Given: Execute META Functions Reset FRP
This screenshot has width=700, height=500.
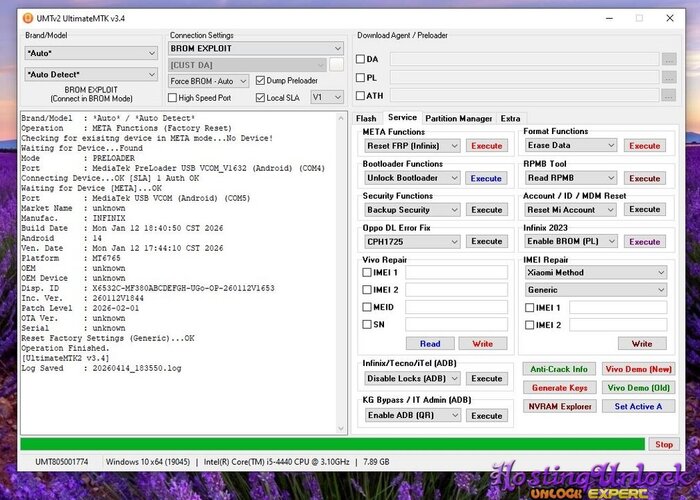Looking at the screenshot, I should pyautogui.click(x=487, y=146).
